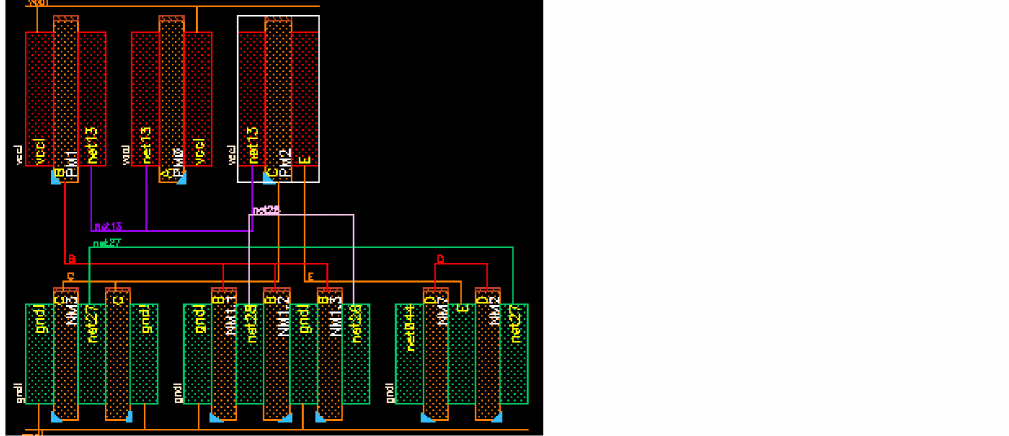The height and width of the screenshot is (436, 1009).
Task: Select the pink net28 wire label
Action: pyautogui.click(x=266, y=210)
